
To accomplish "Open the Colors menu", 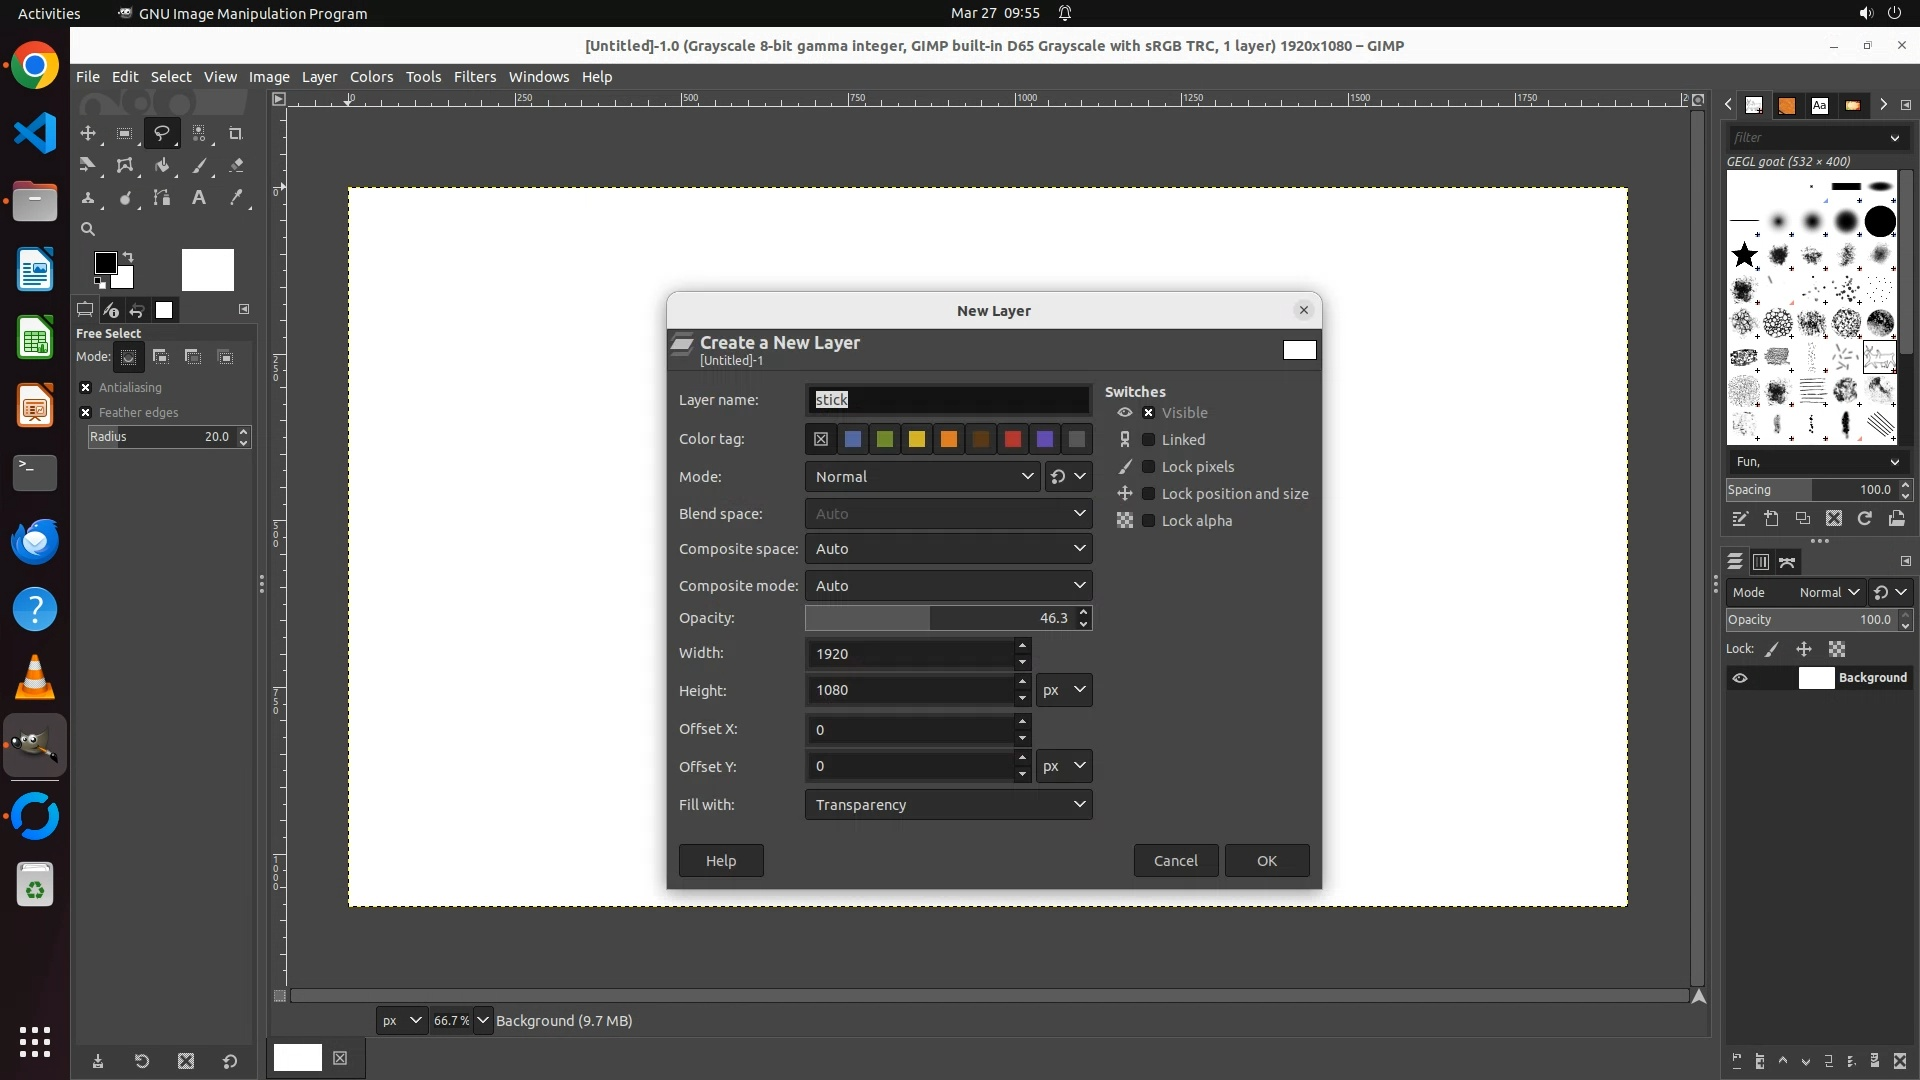I will (371, 77).
